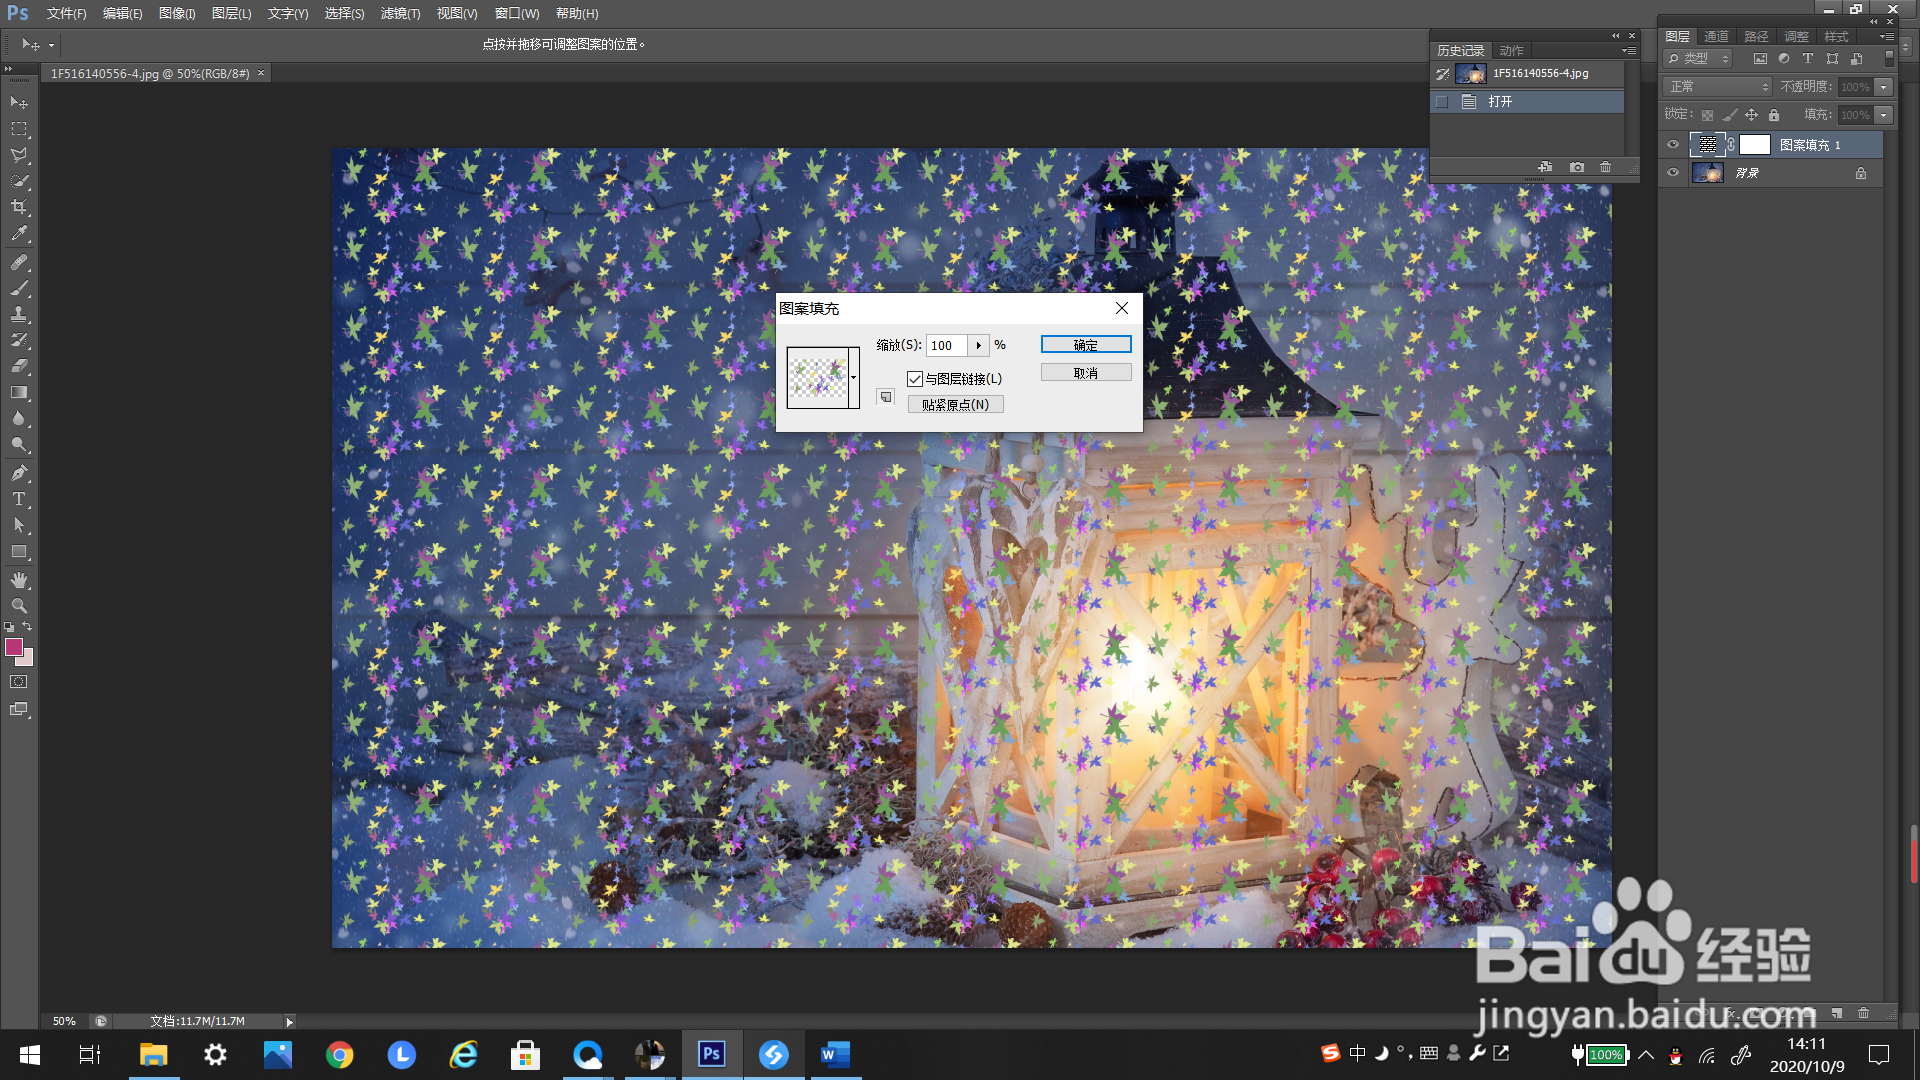Select the Horizontal Type tool
Screen dimensions: 1920x1080
[19, 499]
